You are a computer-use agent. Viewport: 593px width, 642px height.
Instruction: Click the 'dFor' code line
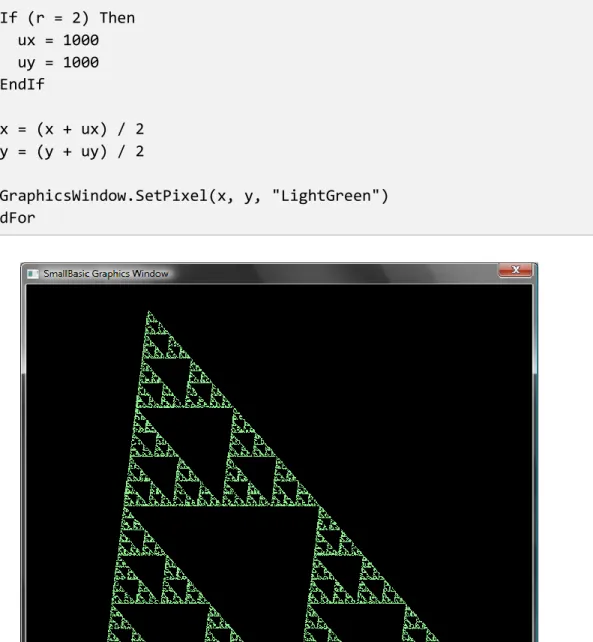click(x=18, y=218)
